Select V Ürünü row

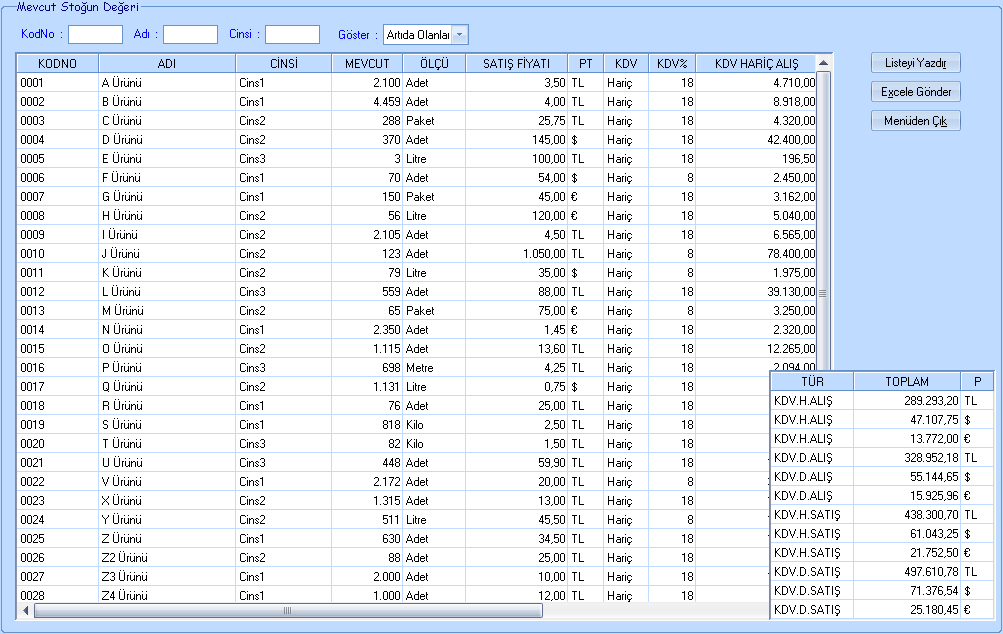click(x=122, y=482)
